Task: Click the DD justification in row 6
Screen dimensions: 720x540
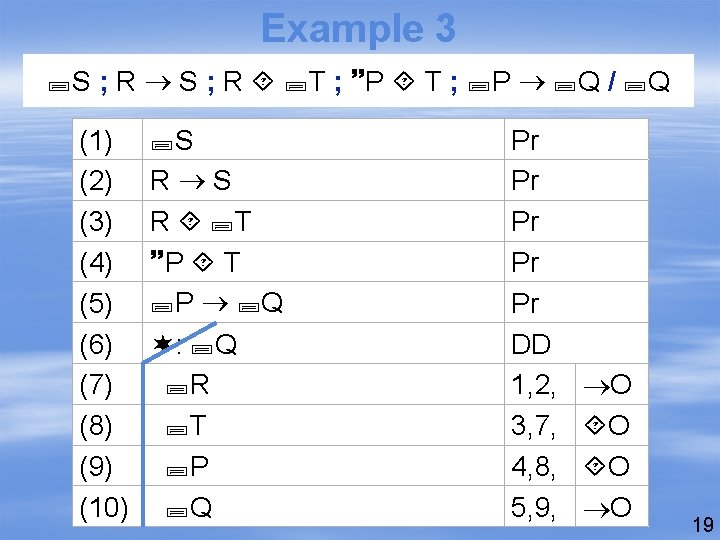Action: pos(531,344)
